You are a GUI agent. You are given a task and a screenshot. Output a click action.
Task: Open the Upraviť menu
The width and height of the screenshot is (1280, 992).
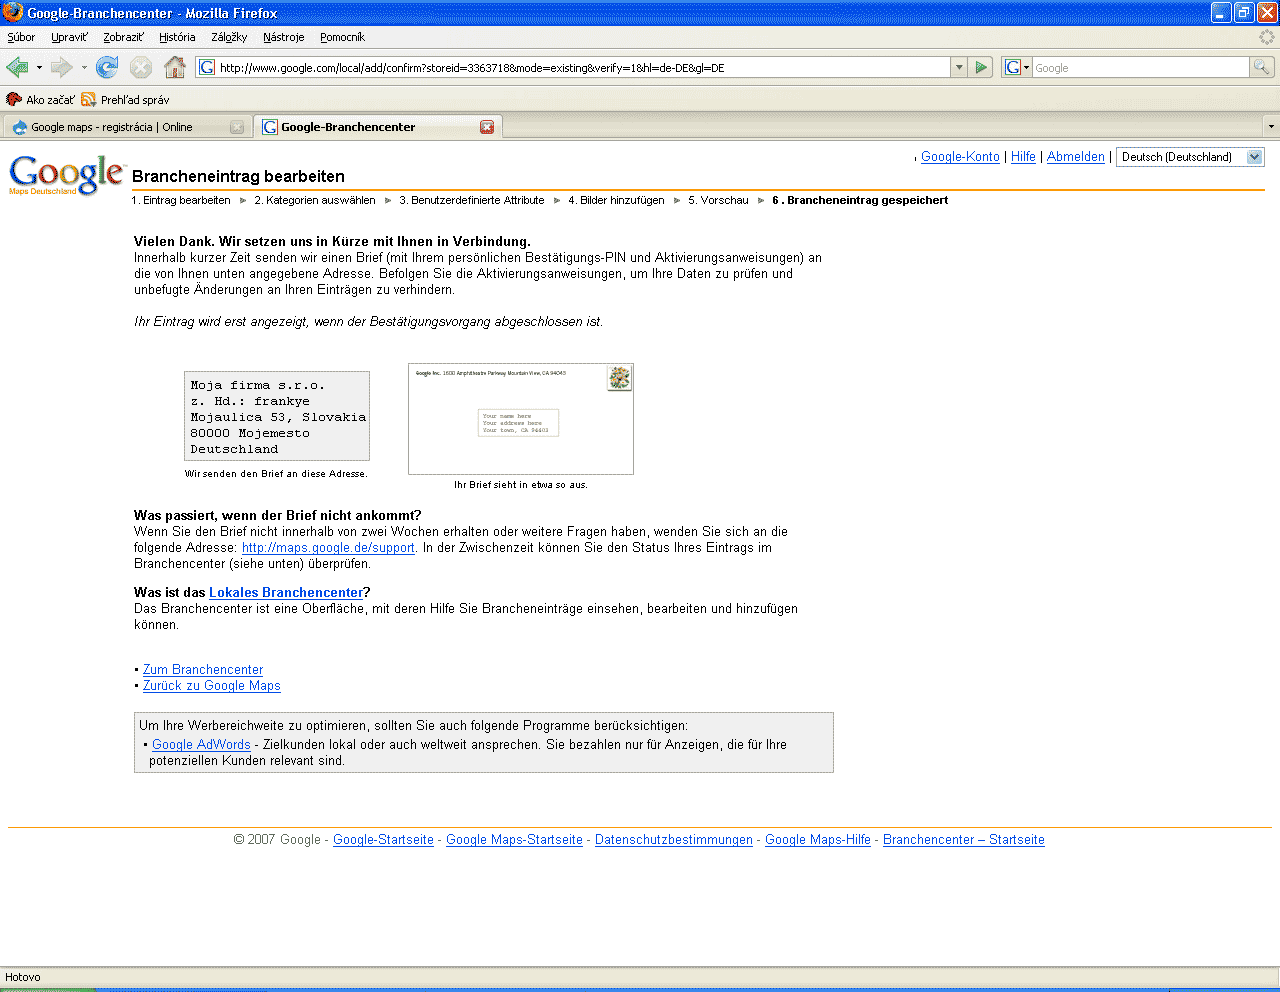(69, 37)
